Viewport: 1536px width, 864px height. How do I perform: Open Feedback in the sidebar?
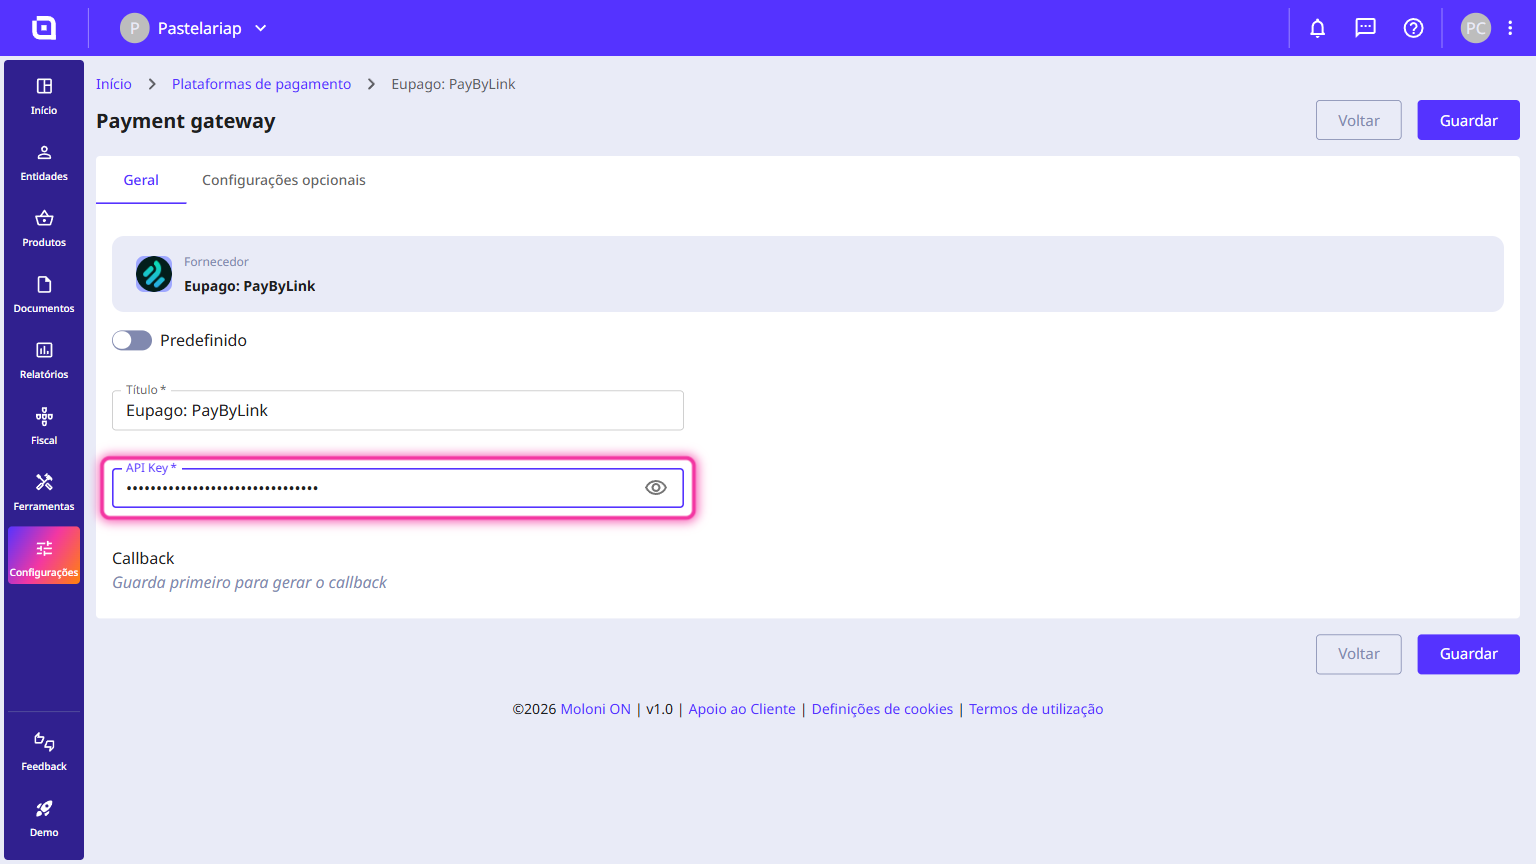pyautogui.click(x=44, y=752)
